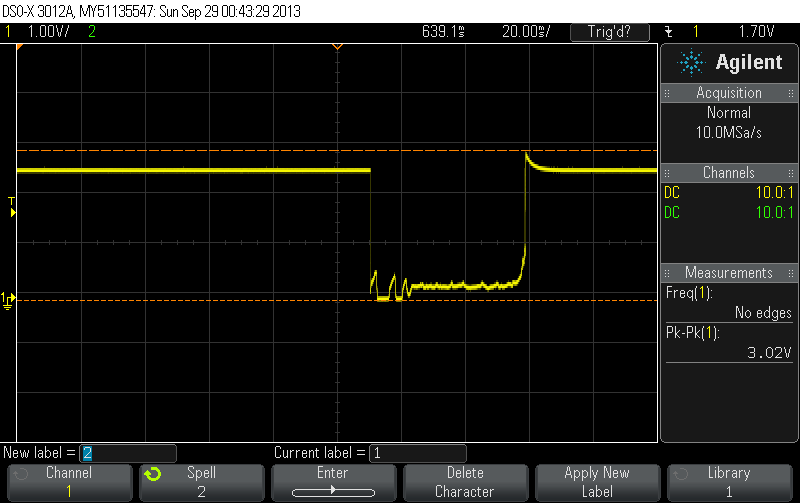Click the Current label field
The height and width of the screenshot is (503, 800).
coord(417,453)
